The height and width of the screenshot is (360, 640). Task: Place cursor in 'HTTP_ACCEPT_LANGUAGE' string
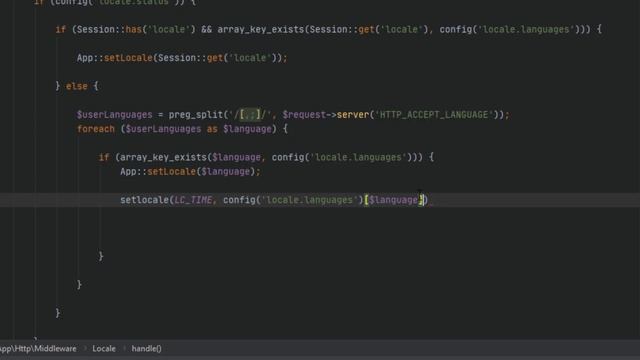pos(434,115)
